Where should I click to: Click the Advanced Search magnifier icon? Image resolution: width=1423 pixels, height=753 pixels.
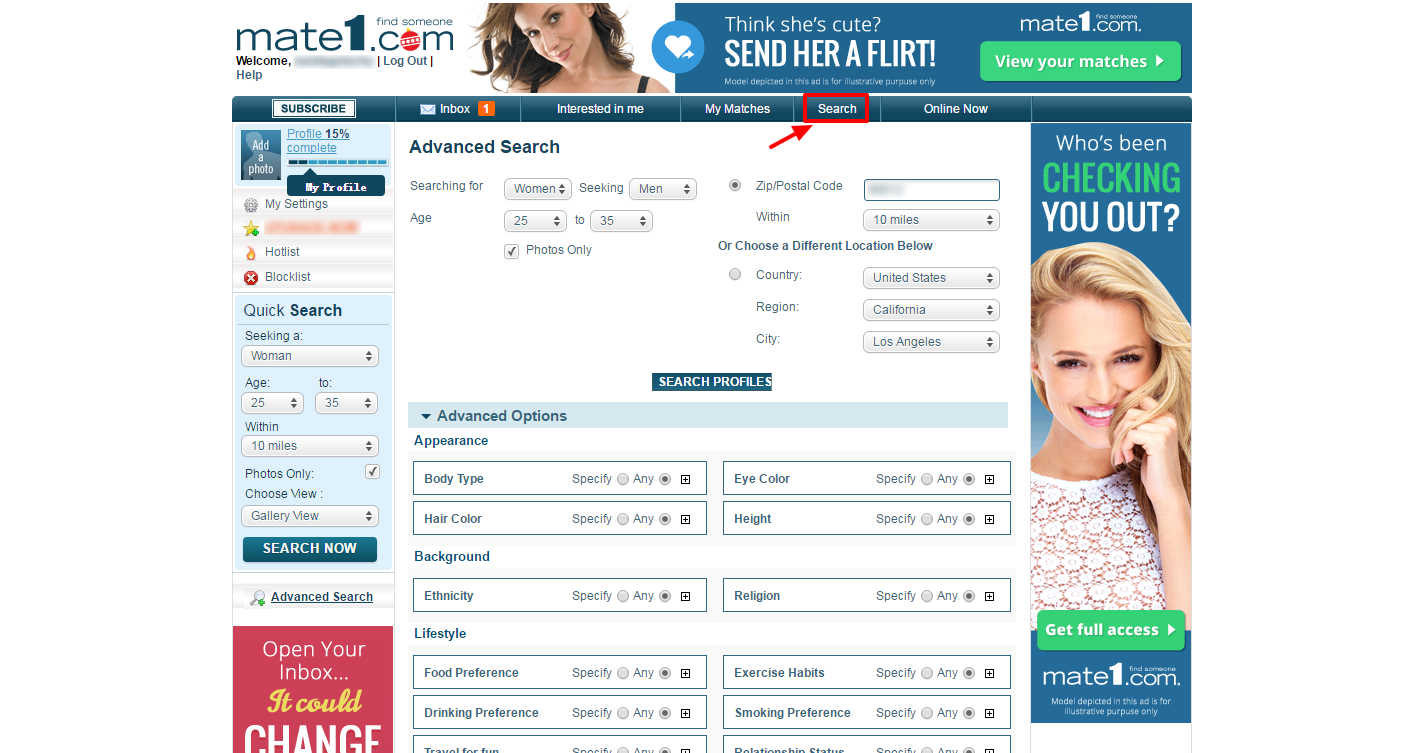258,597
